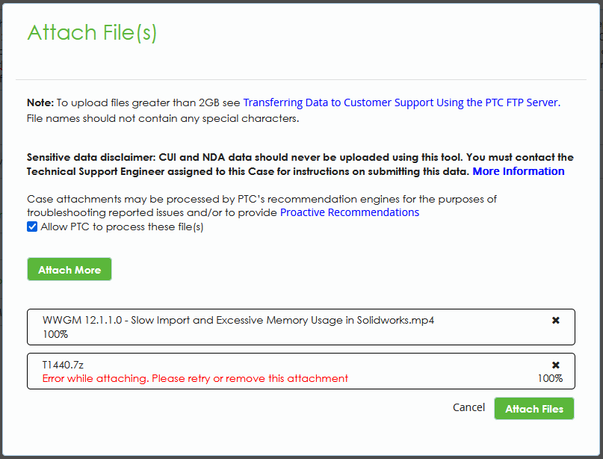Click the 'Case attachments may be processed' paragraph
This screenshot has width=603, height=459.
click(262, 206)
